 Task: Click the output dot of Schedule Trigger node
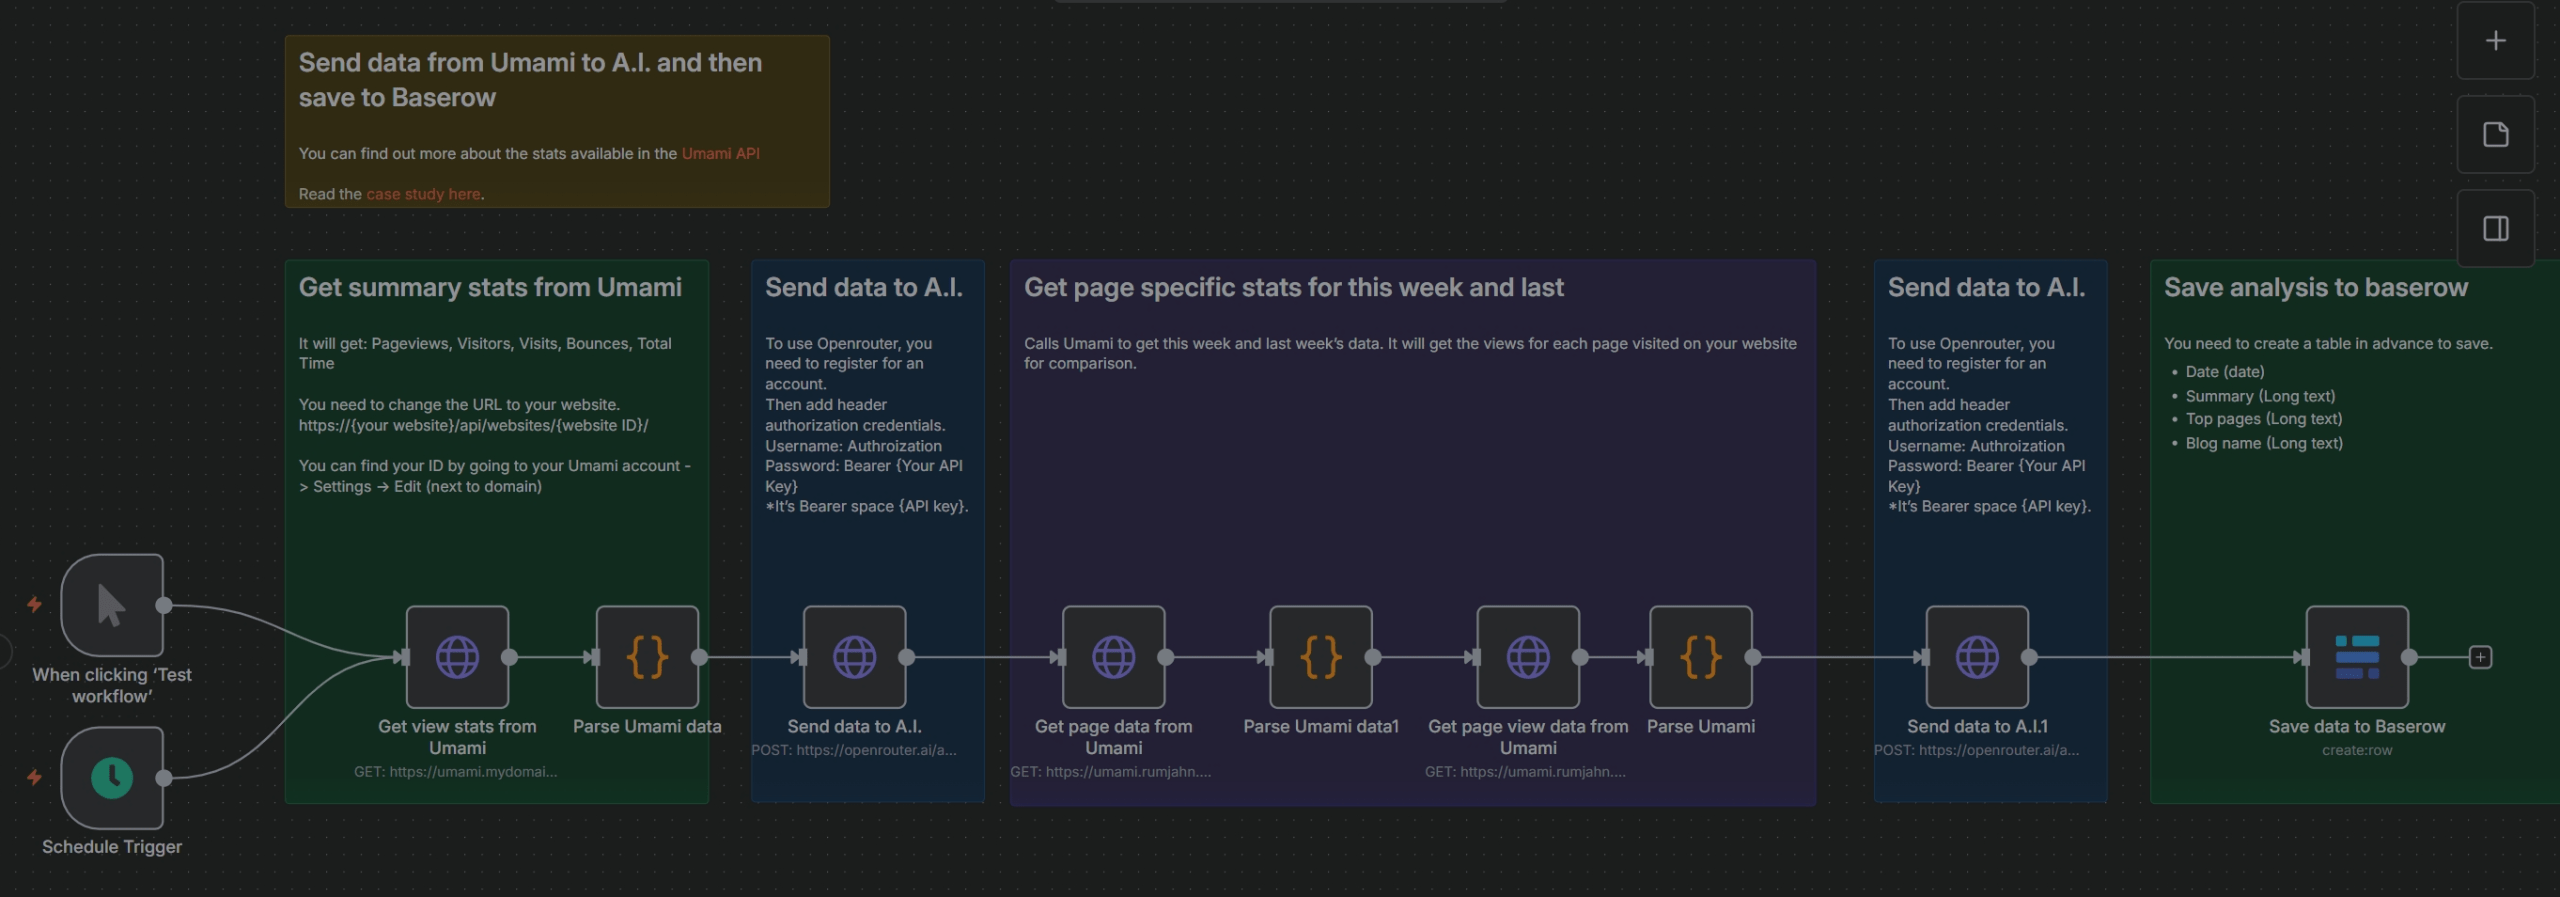[x=164, y=777]
